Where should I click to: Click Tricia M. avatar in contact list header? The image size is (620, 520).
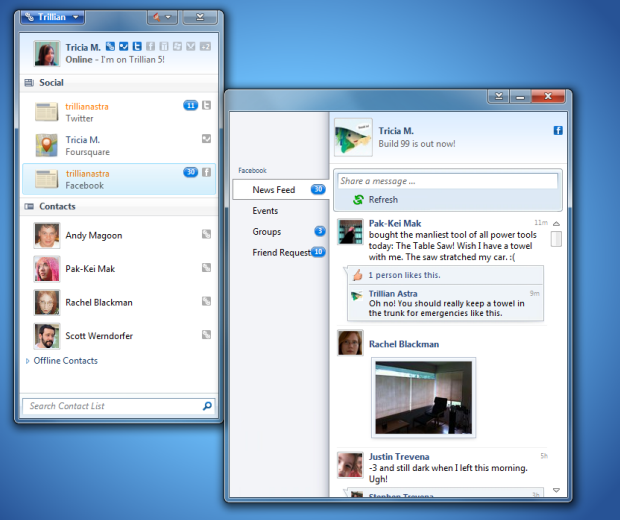(47, 53)
